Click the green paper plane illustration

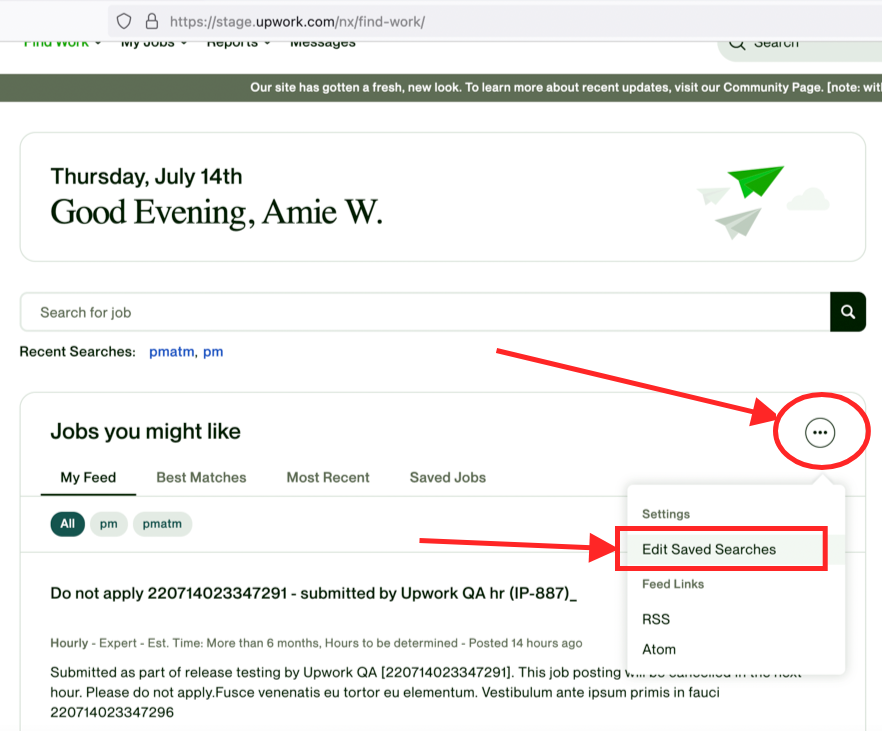coord(755,184)
